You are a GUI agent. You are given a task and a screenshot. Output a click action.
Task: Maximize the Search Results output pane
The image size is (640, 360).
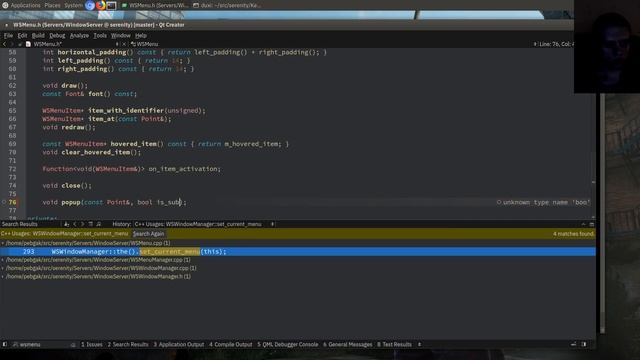591,224
